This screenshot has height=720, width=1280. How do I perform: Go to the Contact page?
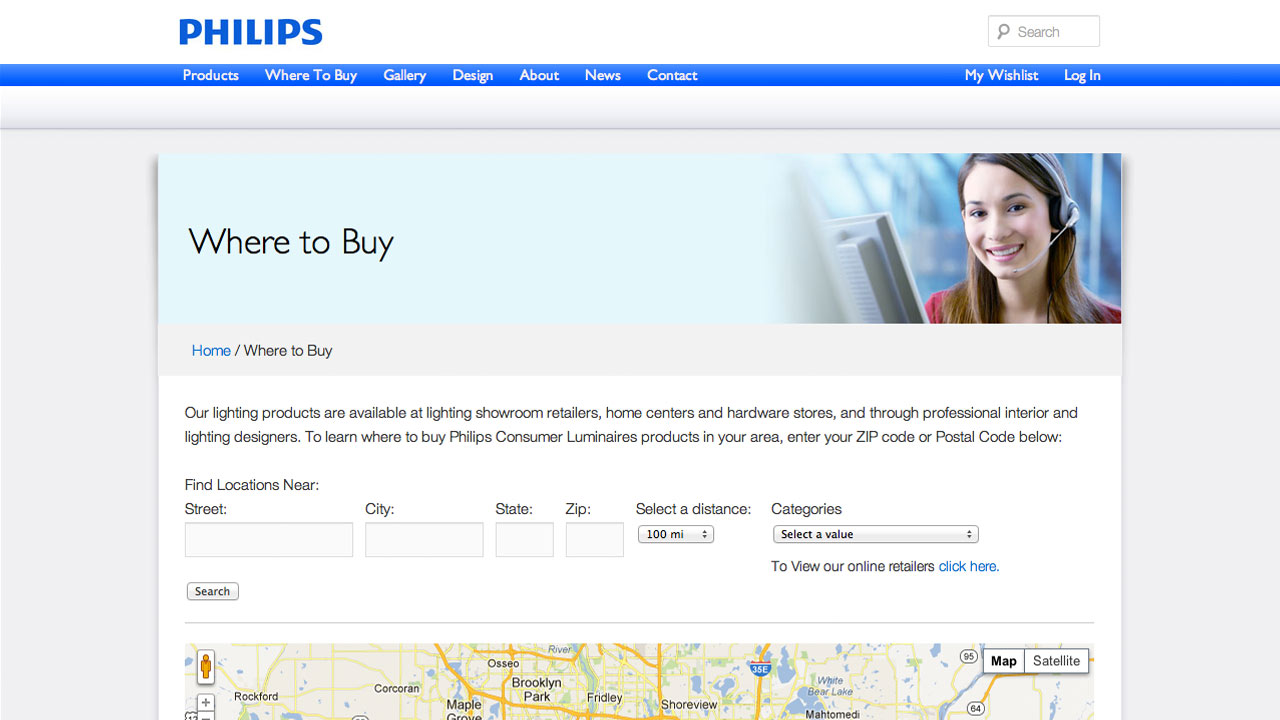pos(672,75)
